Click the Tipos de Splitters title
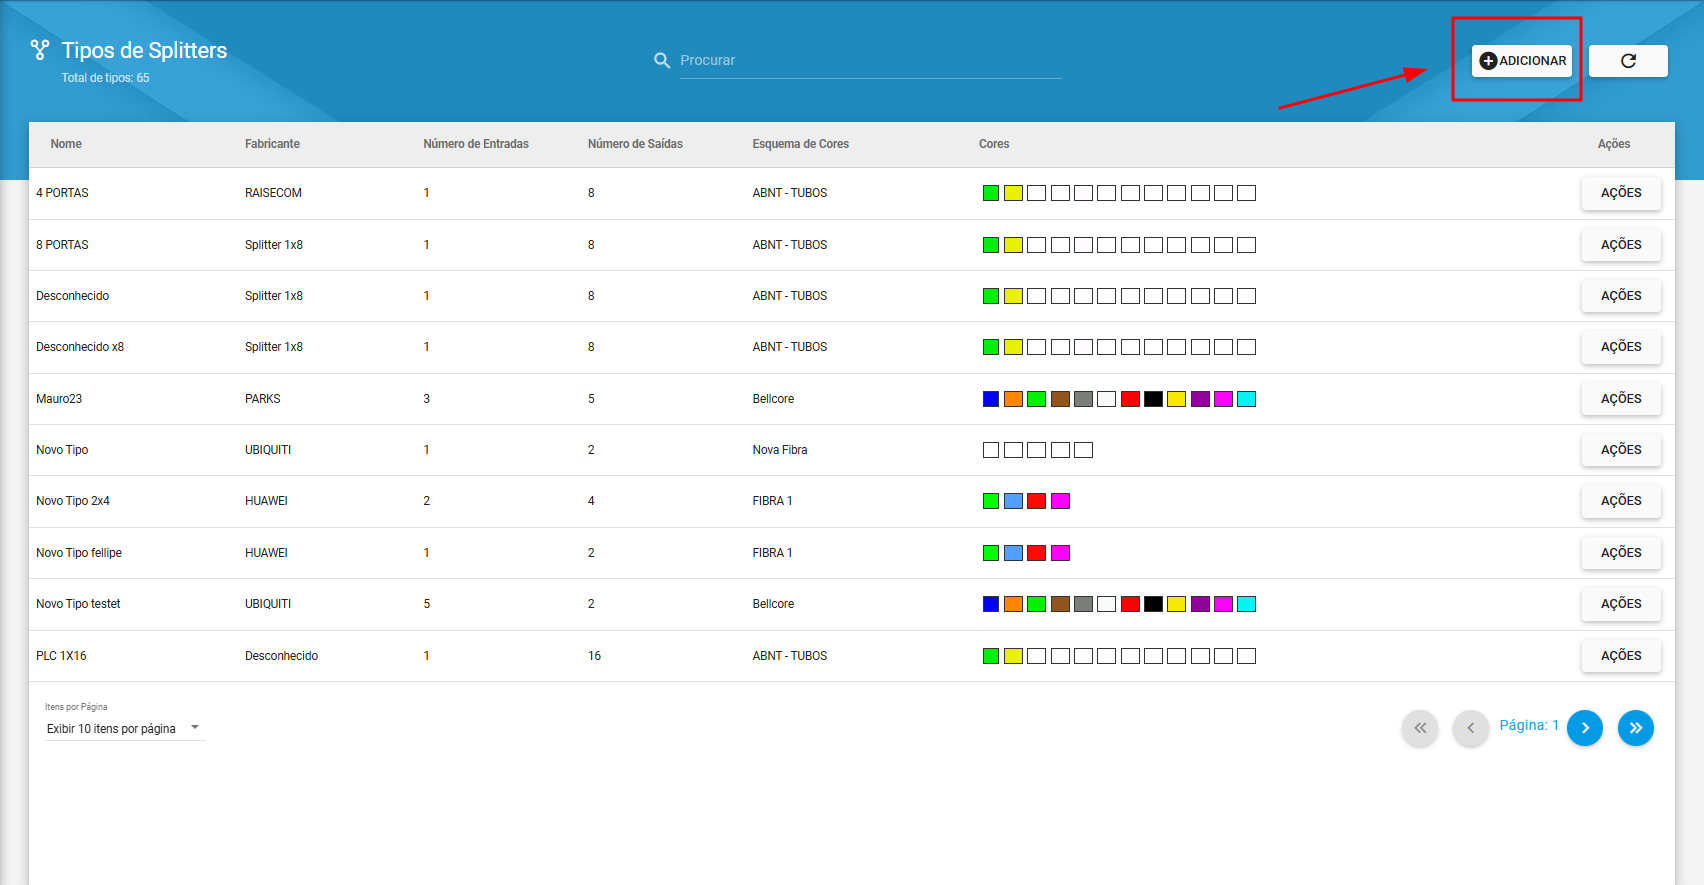This screenshot has height=885, width=1704. pos(144,50)
